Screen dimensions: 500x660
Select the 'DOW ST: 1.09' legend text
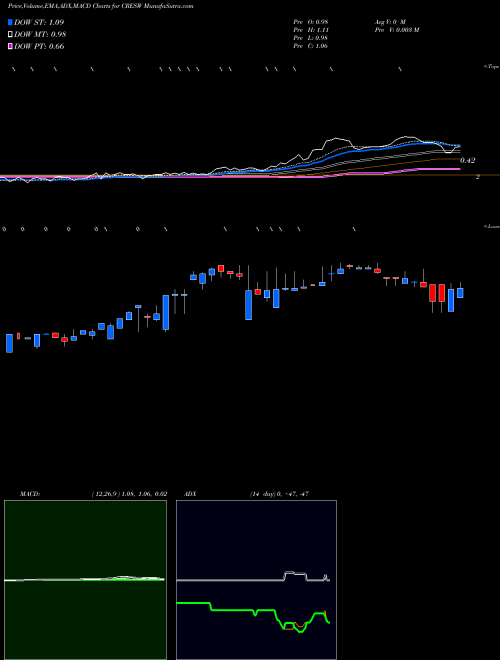point(39,22)
